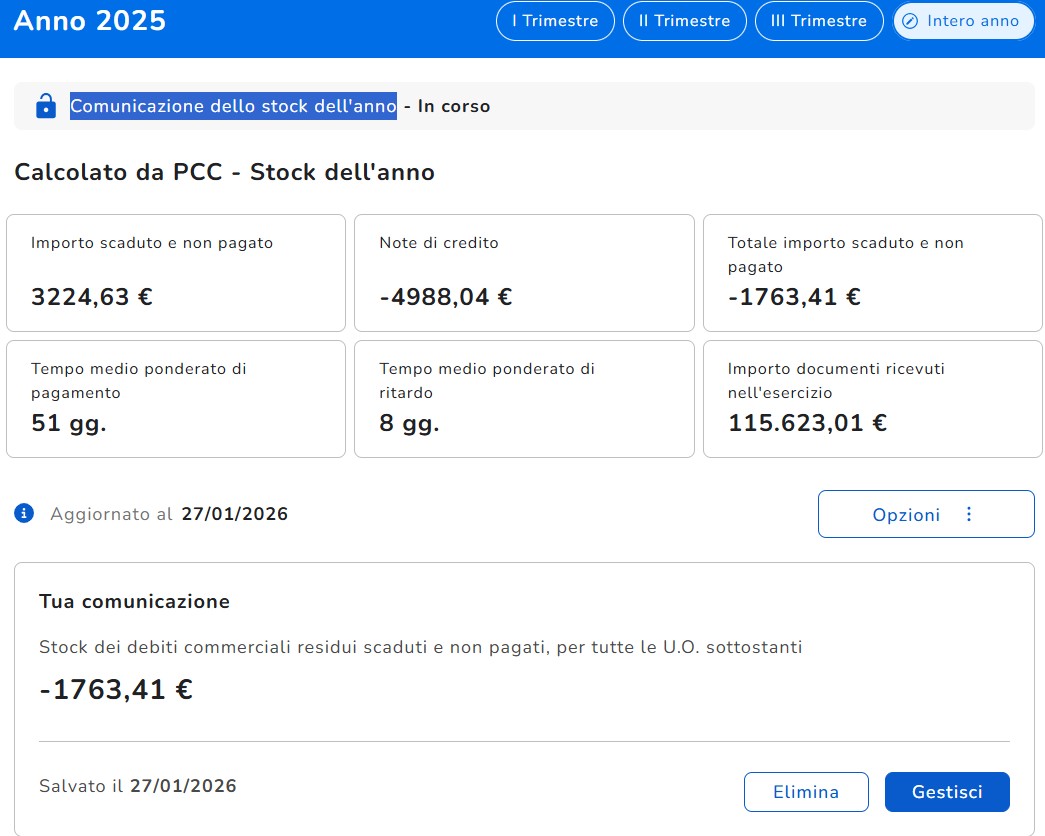Screen dimensions: 1045x836
Task: Click the Tua comunicazione heading
Action: pyautogui.click(x=134, y=601)
